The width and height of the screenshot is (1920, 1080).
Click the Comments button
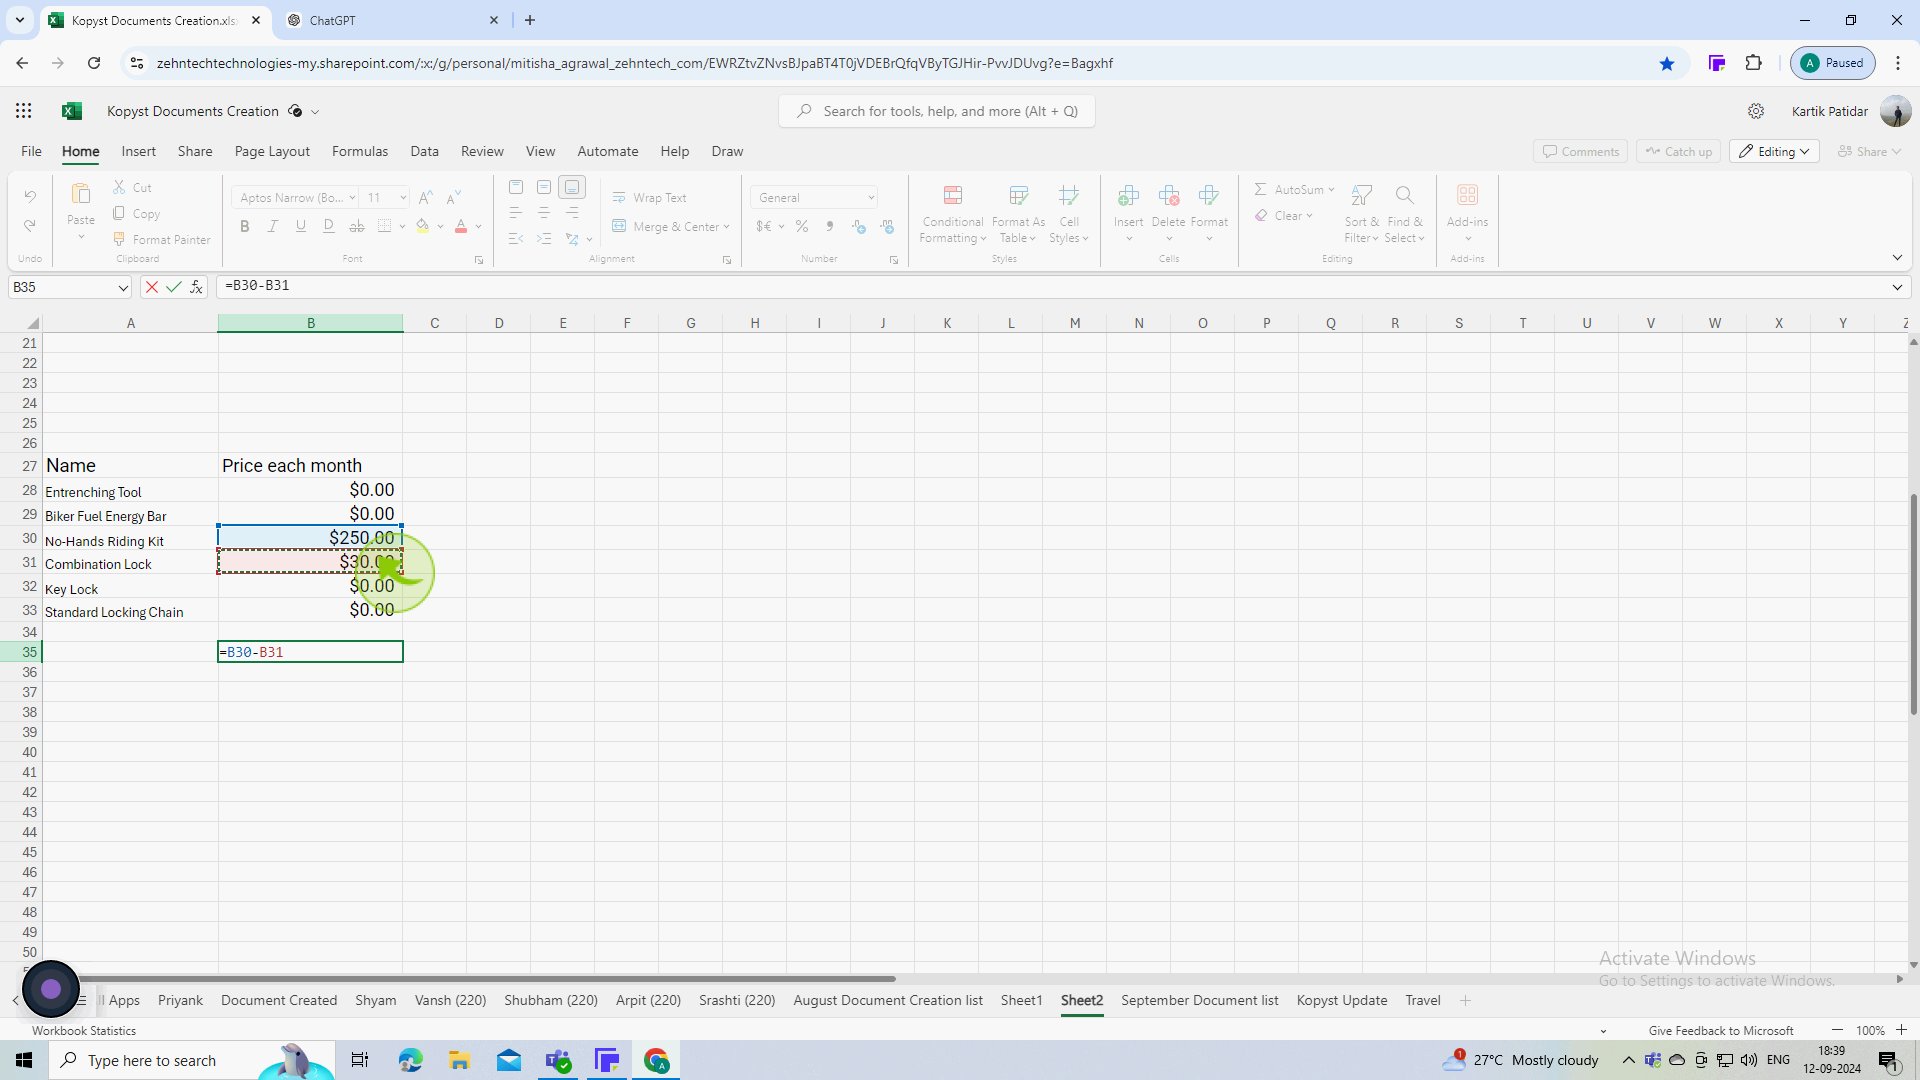(1580, 152)
